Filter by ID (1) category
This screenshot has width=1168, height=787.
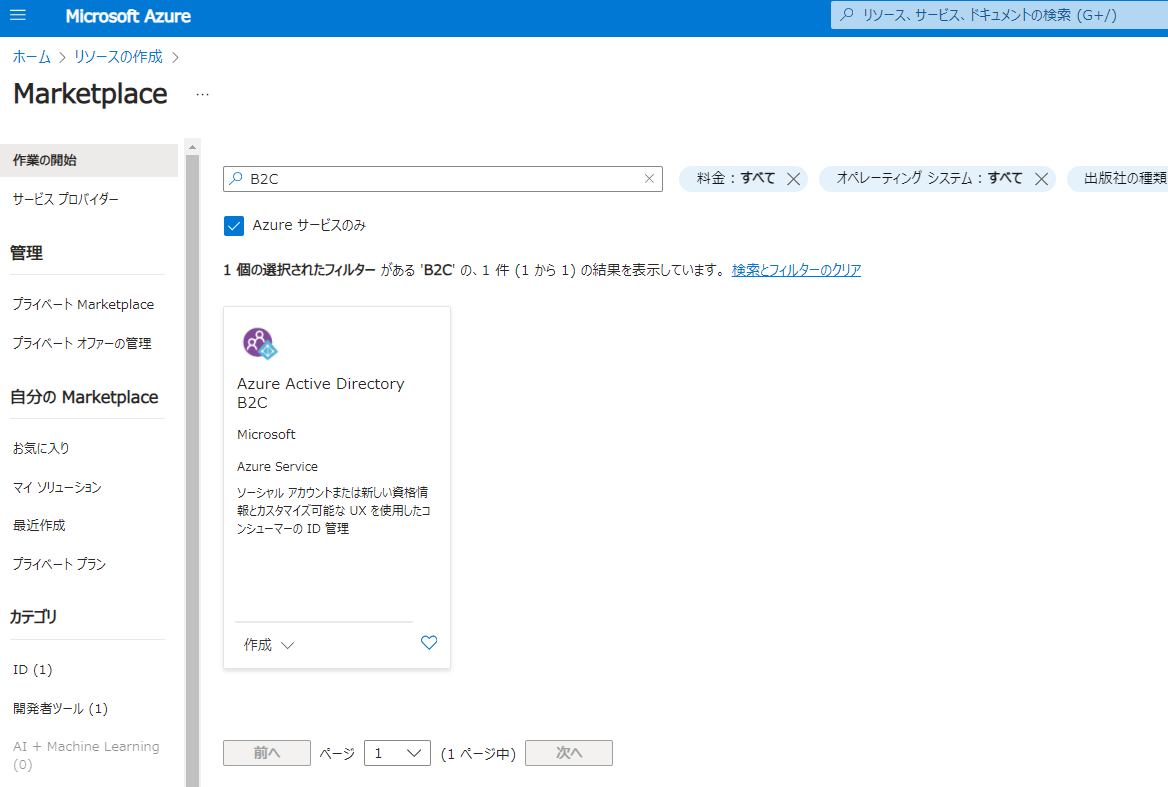point(33,669)
